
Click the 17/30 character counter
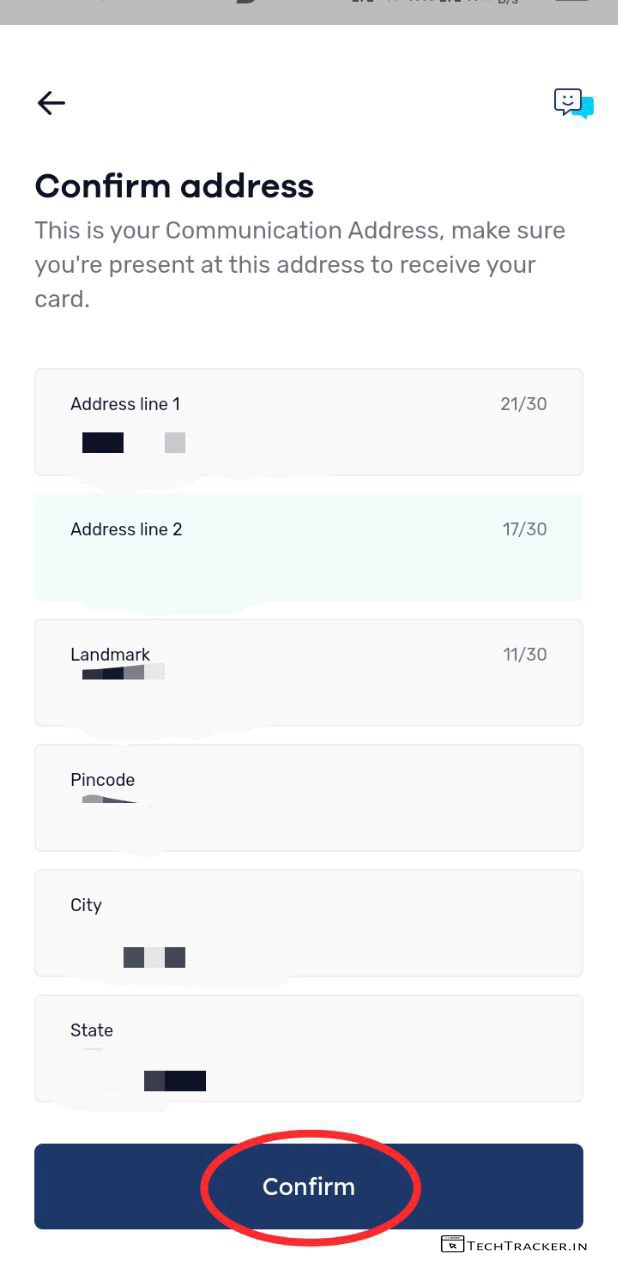(x=524, y=529)
